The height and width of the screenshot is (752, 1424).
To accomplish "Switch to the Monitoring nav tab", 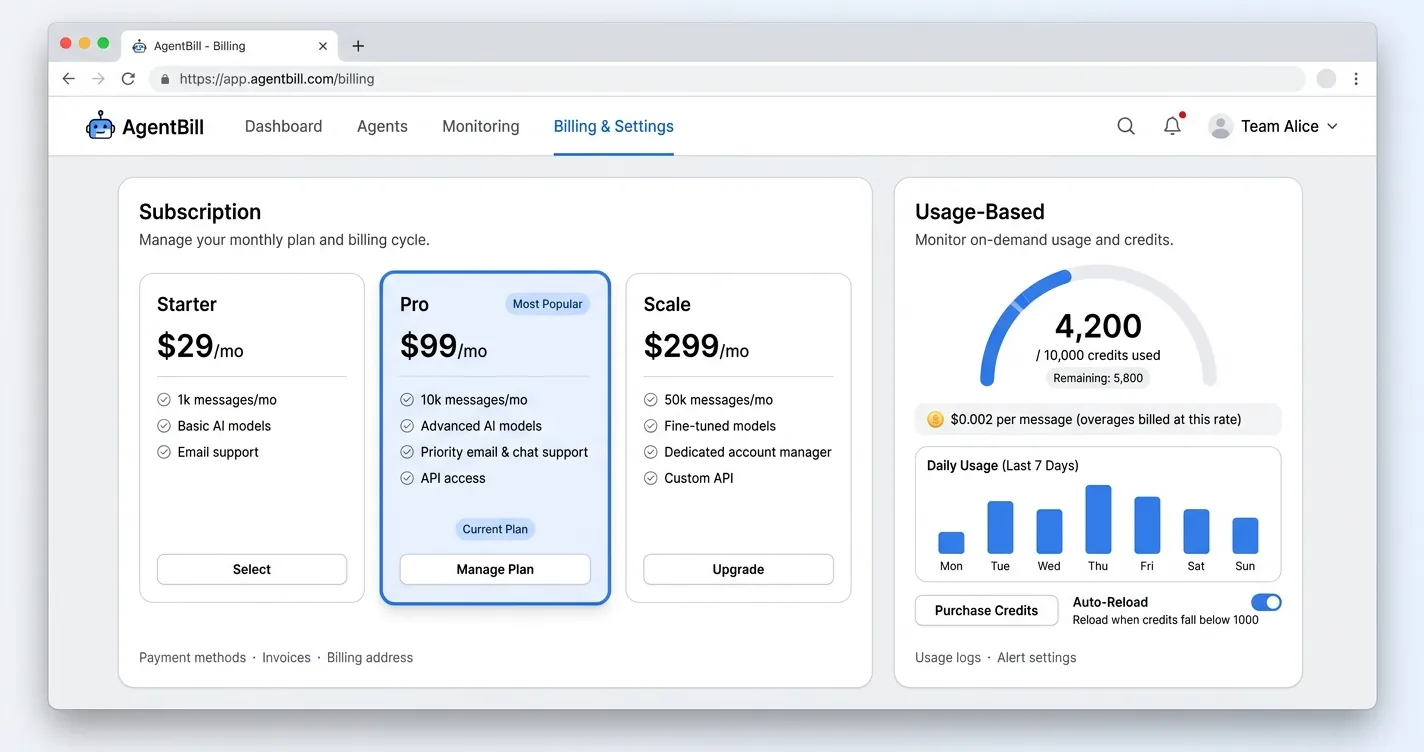I will point(481,126).
